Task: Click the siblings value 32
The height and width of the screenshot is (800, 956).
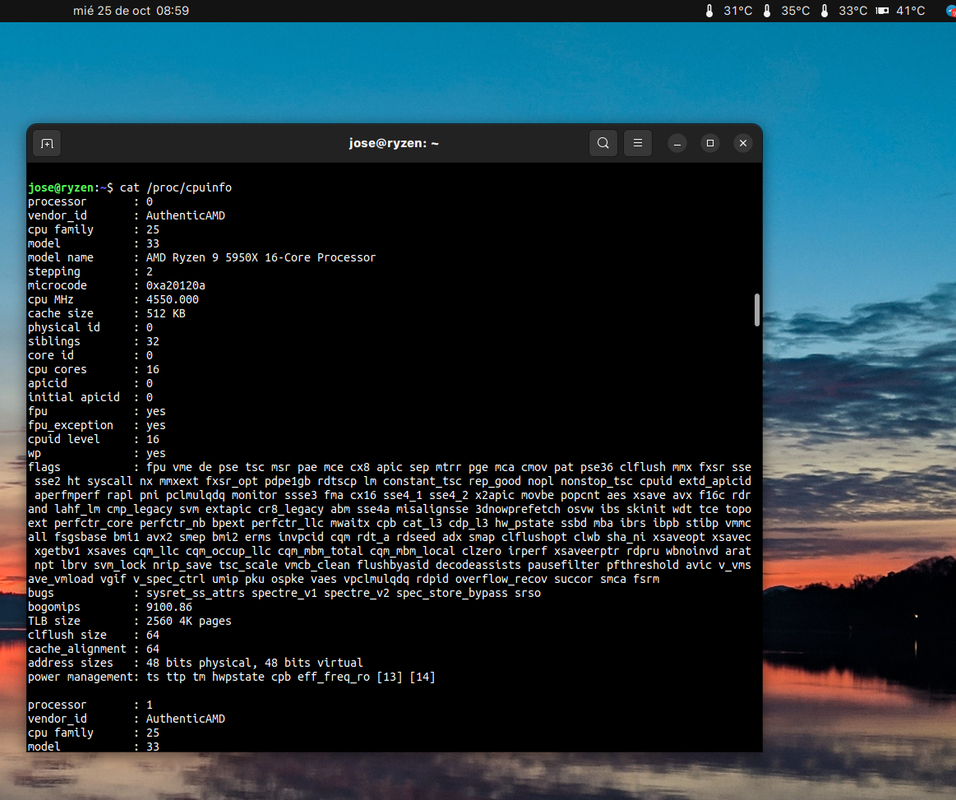Action: [x=152, y=341]
